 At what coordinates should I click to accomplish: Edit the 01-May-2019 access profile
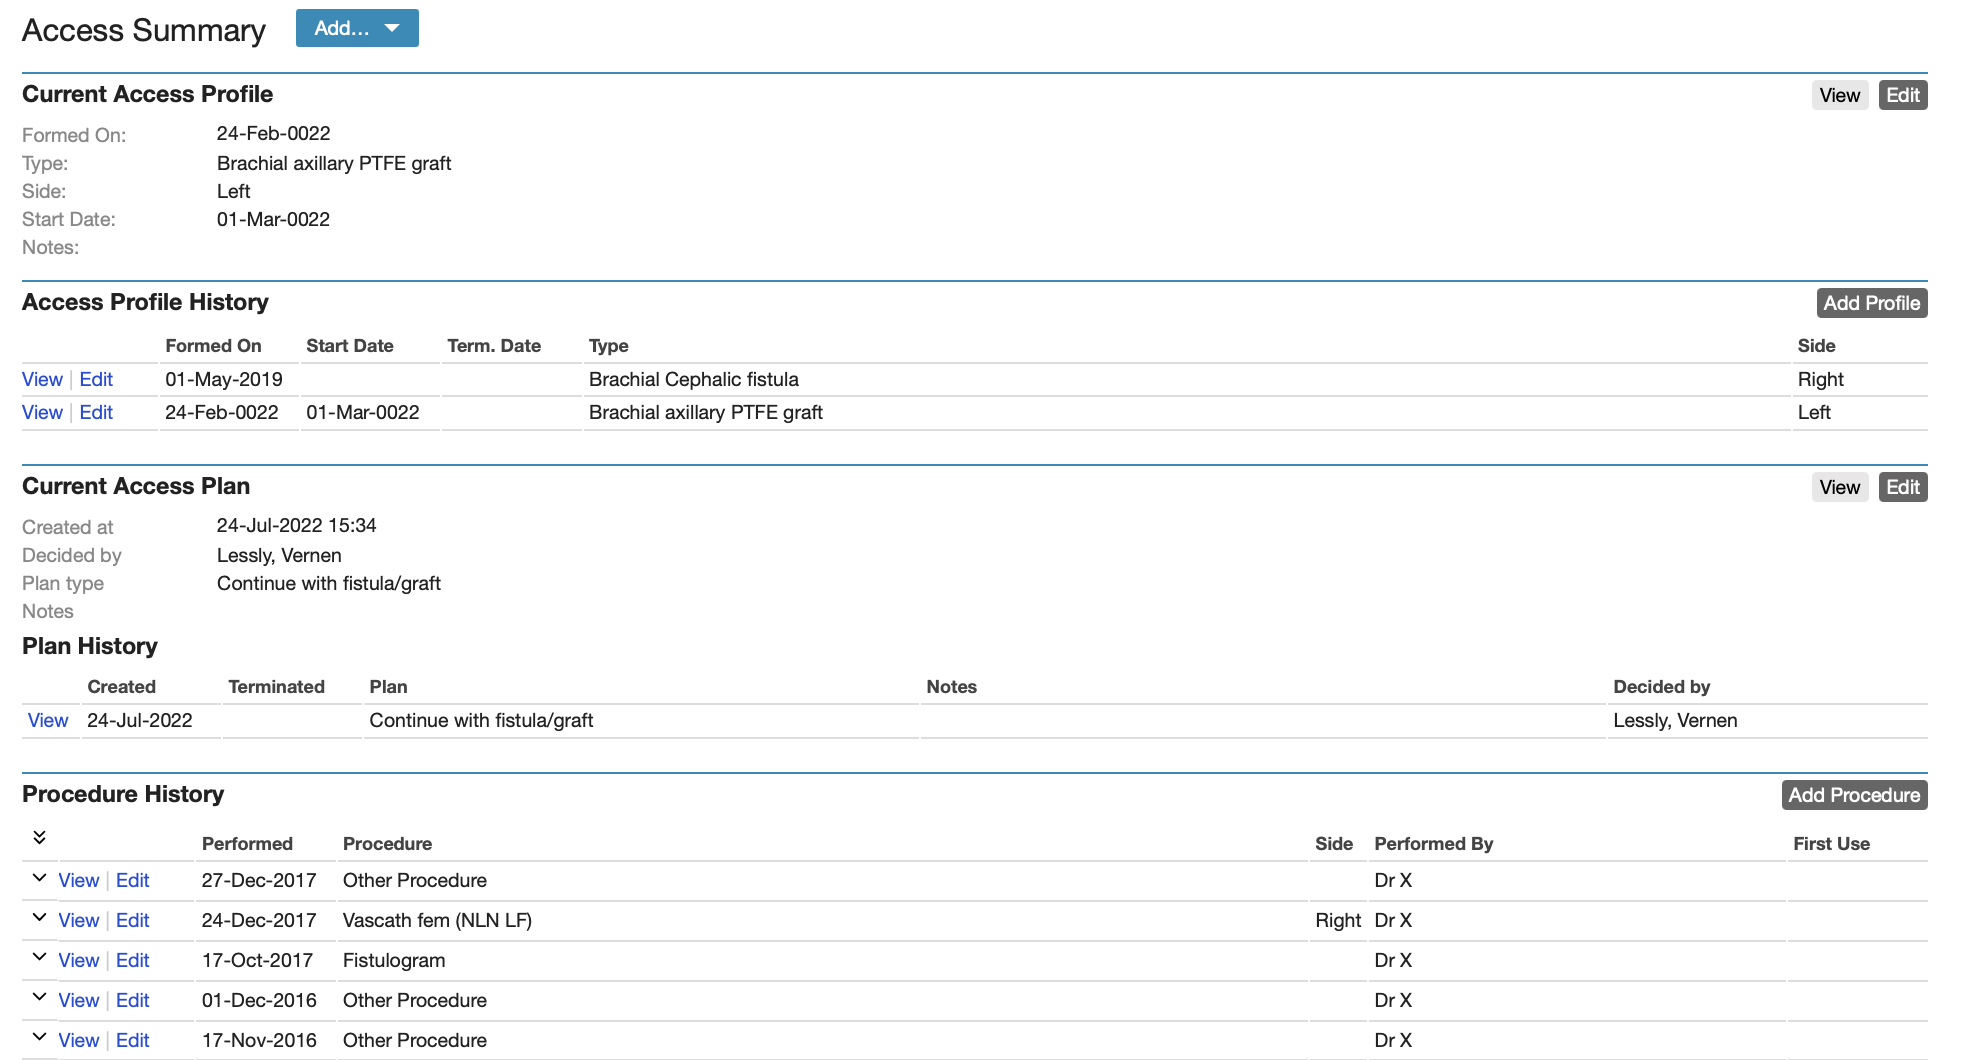pyautogui.click(x=96, y=379)
